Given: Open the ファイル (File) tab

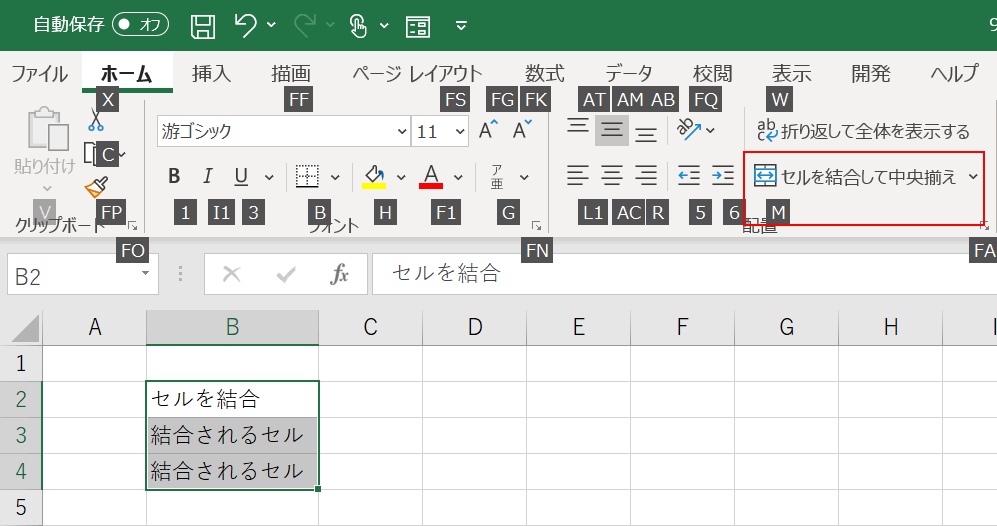Looking at the screenshot, I should [x=39, y=74].
